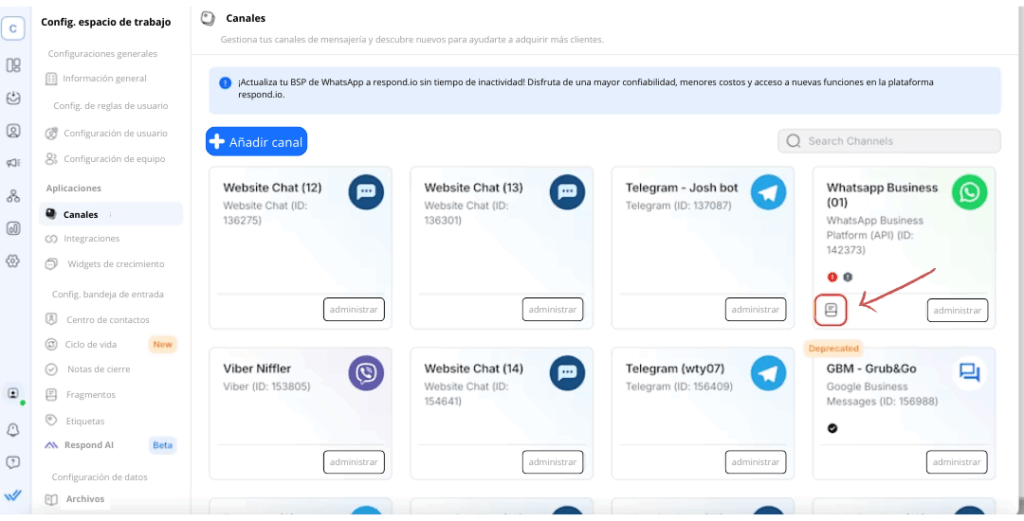1024x521 pixels.
Task: Click administrar on Website Chat (13)
Action: pos(552,309)
